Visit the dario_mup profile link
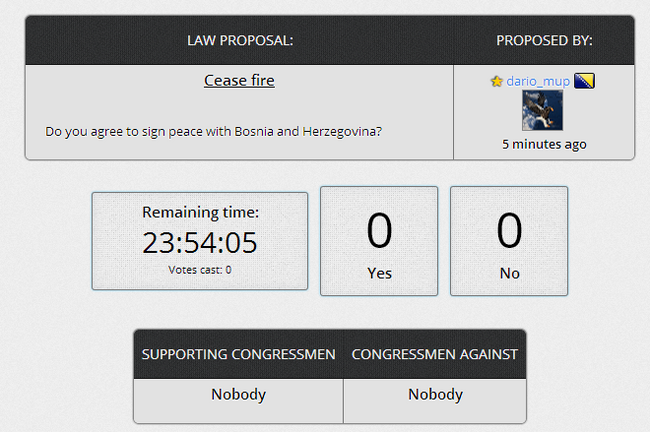The height and width of the screenshot is (432, 650). pyautogui.click(x=538, y=81)
